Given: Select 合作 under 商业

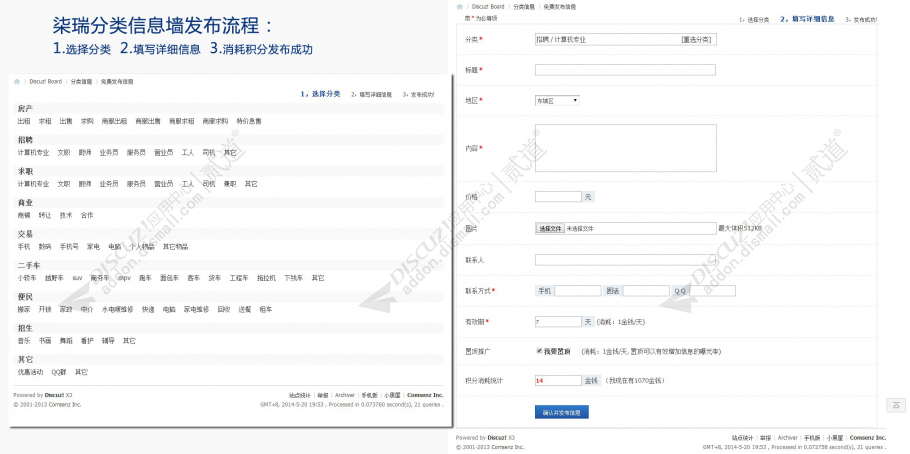Looking at the screenshot, I should pos(86,215).
